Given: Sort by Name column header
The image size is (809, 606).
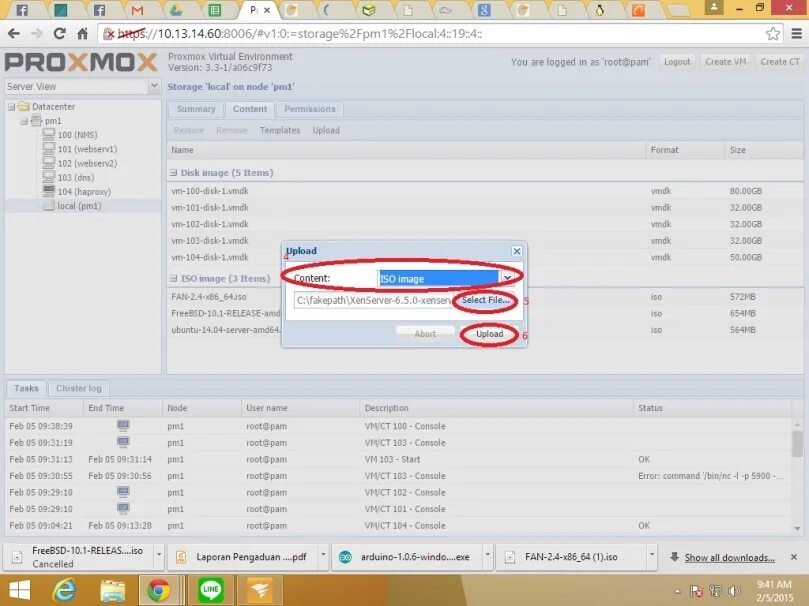Looking at the screenshot, I should [406, 150].
